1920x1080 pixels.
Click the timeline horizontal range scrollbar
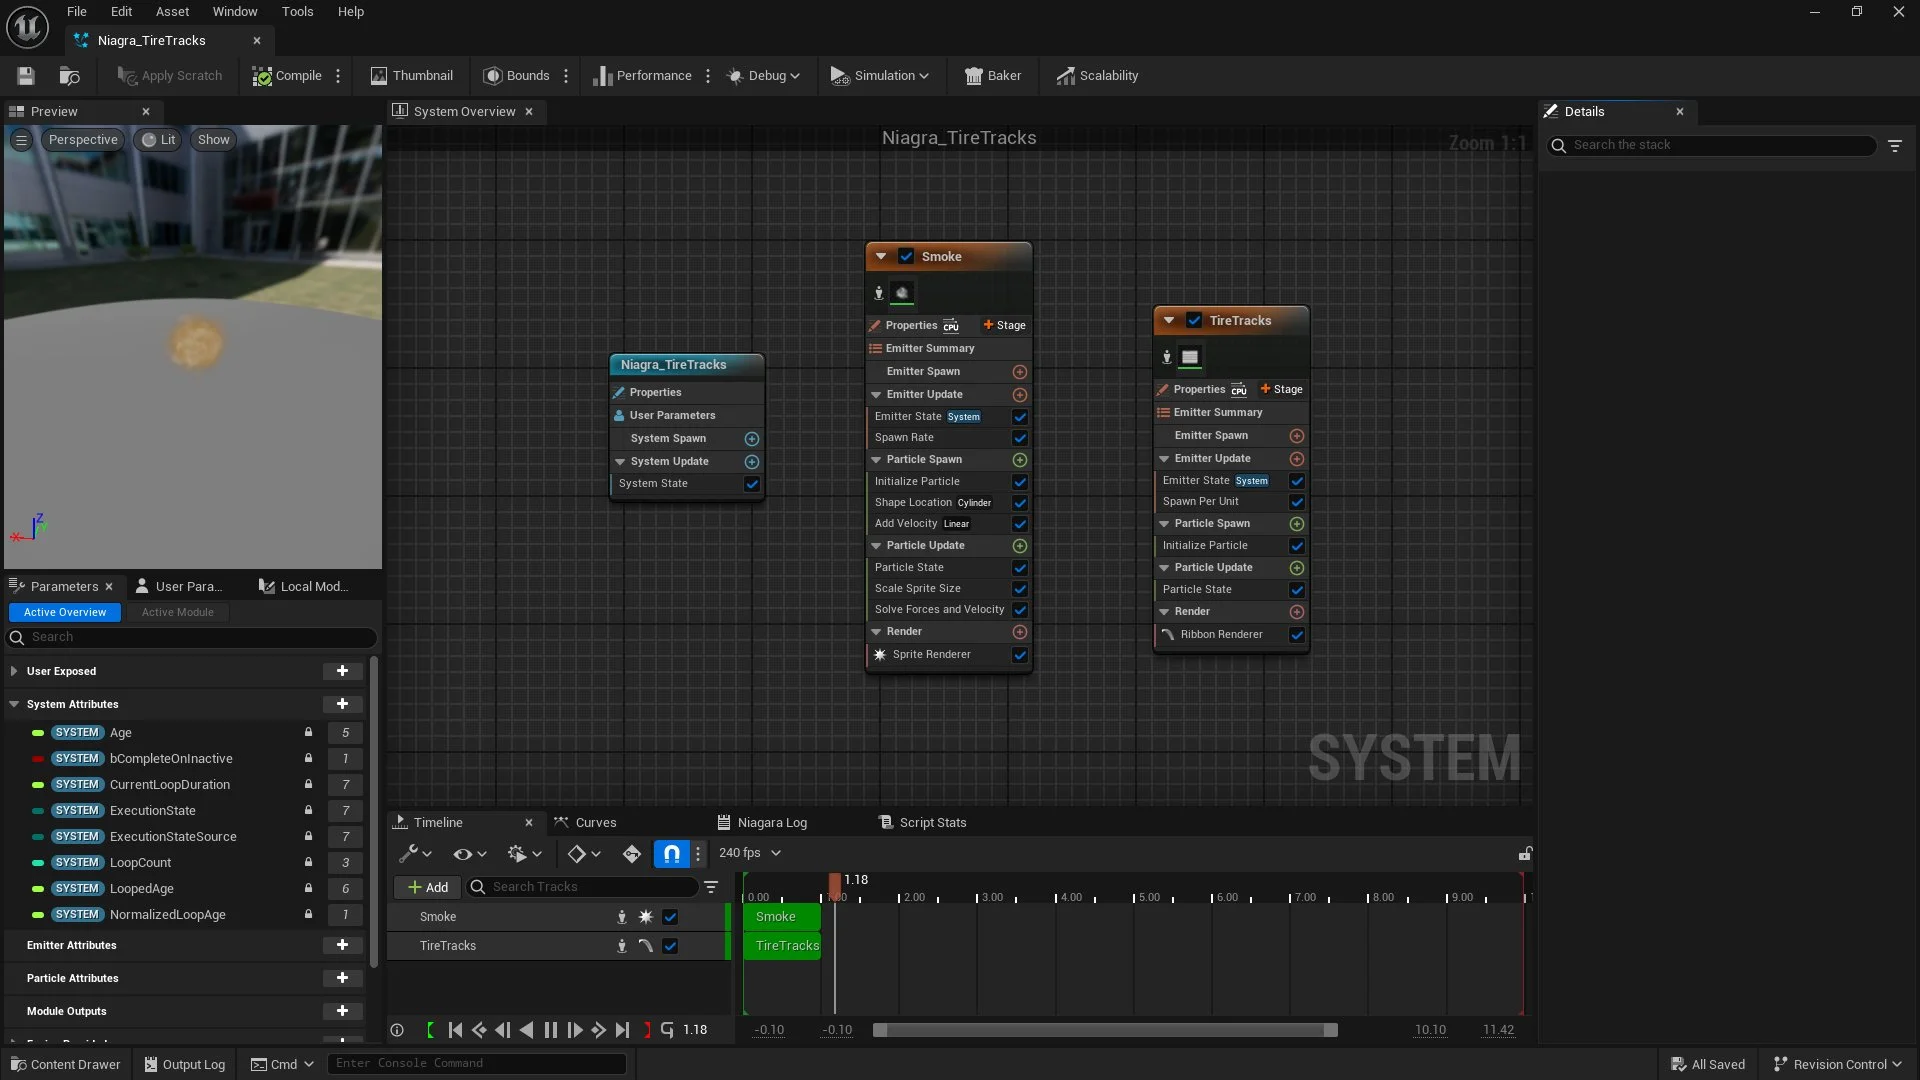[x=1104, y=1030]
